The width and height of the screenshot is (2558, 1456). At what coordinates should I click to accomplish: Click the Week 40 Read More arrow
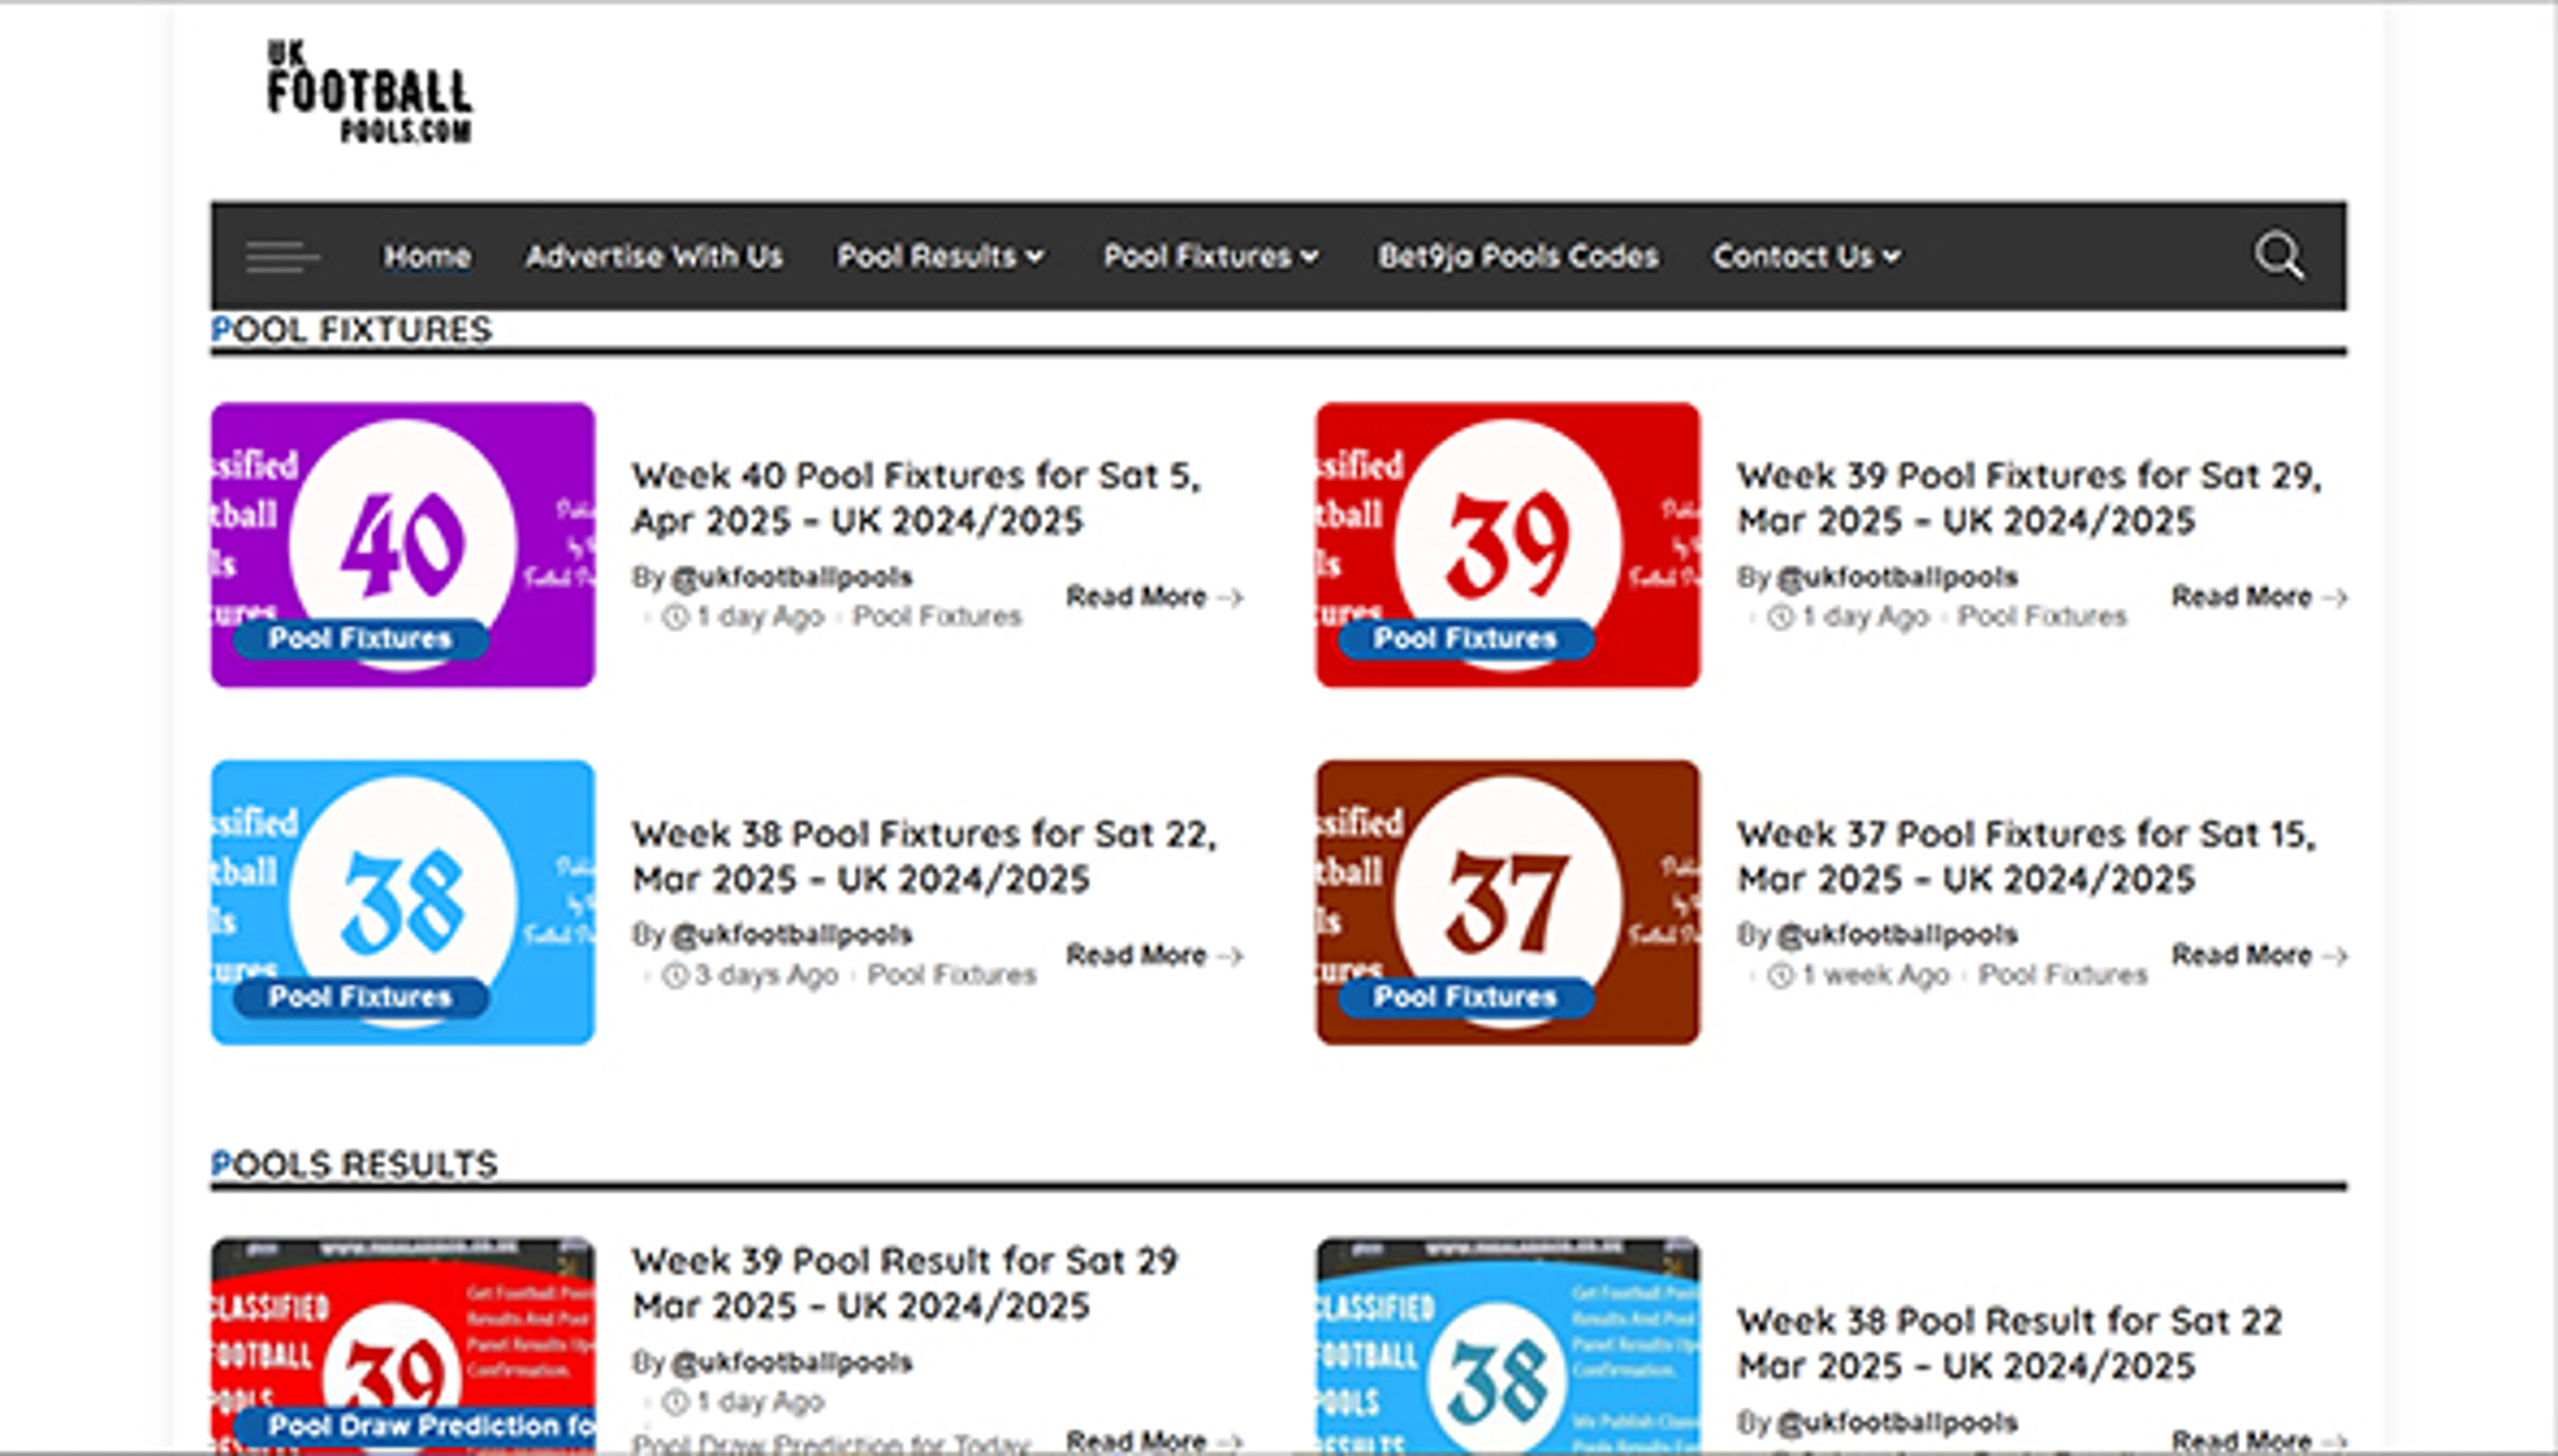tap(1233, 597)
